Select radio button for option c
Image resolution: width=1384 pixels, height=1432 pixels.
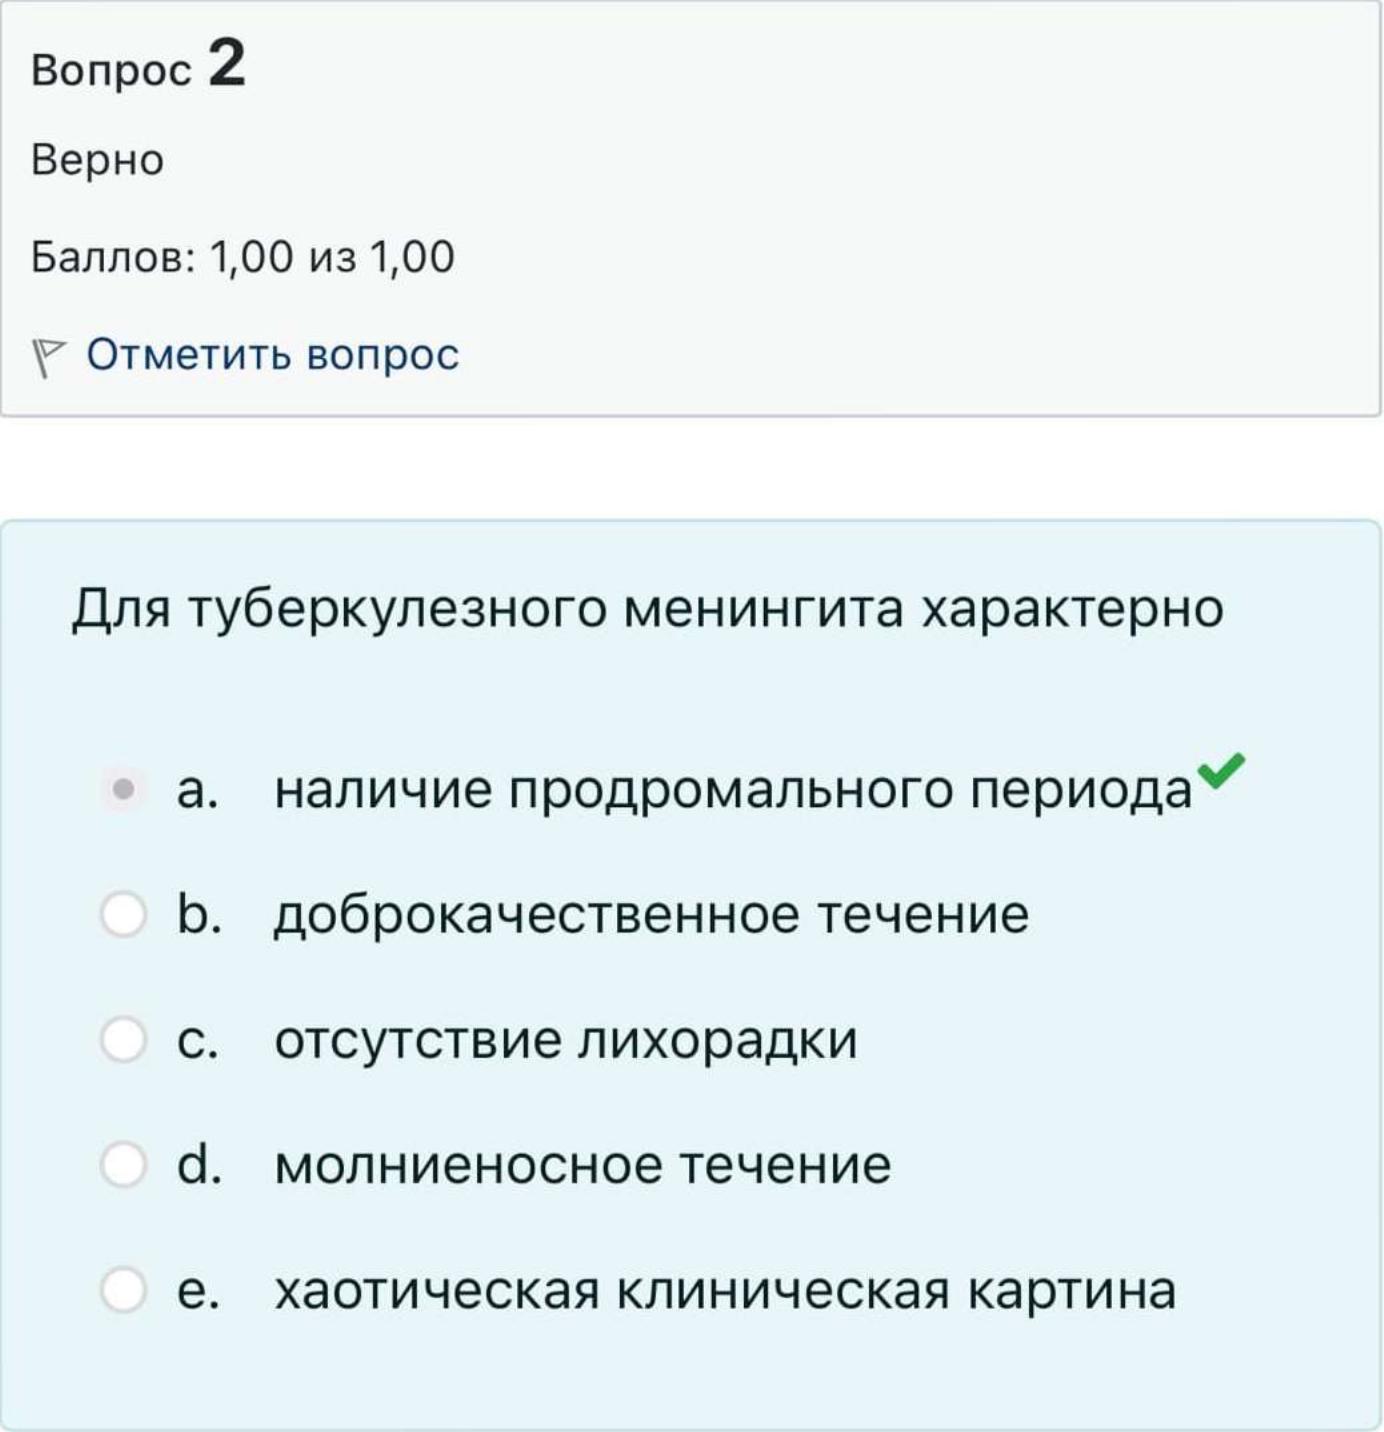[123, 1039]
